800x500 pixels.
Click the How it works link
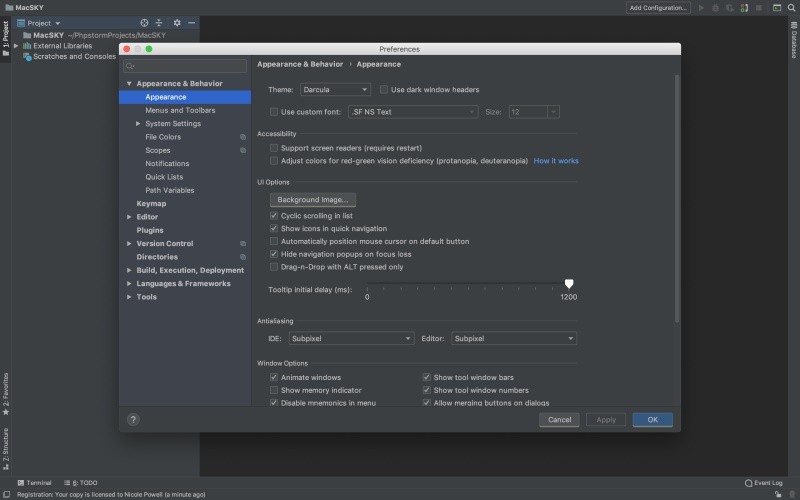[x=556, y=161]
